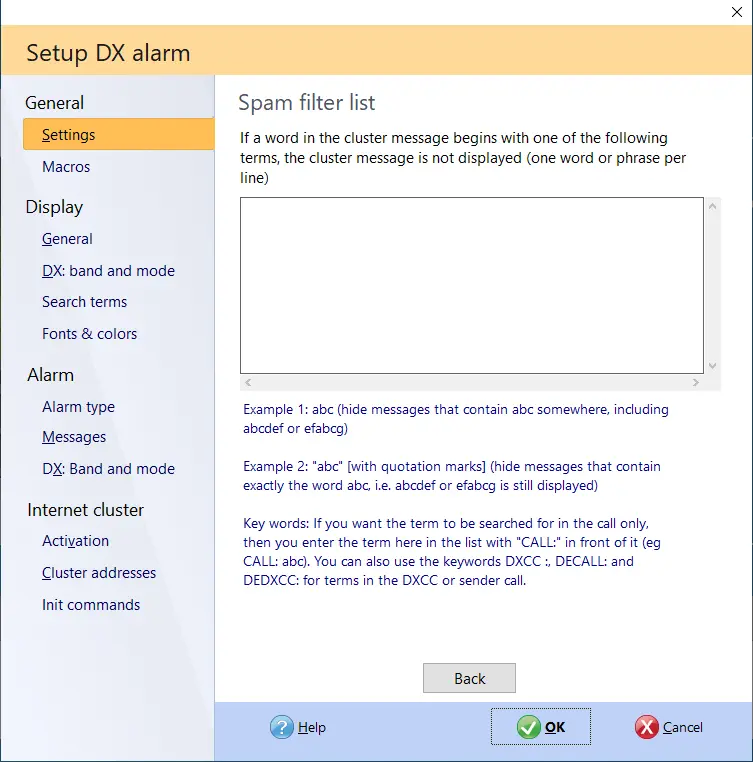The image size is (753, 762).
Task: Open Alarm DX: Band and mode
Action: tap(108, 468)
